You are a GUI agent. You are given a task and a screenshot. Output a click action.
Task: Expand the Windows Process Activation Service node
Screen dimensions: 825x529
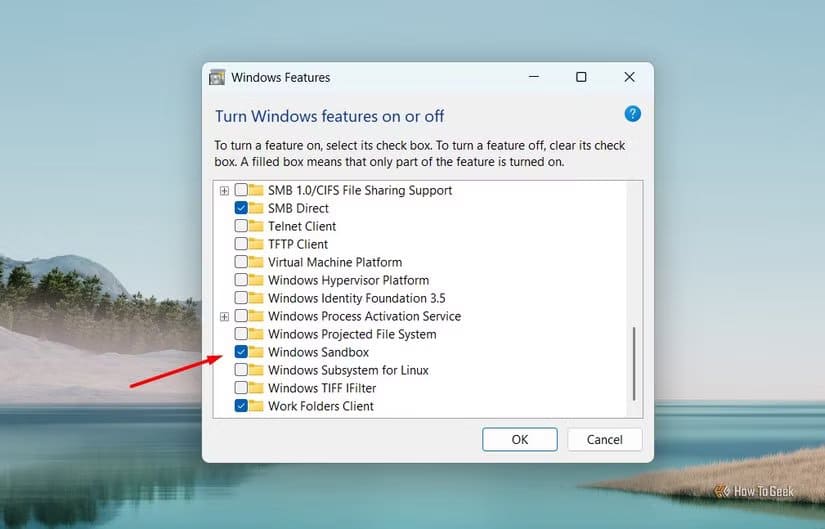tap(225, 316)
